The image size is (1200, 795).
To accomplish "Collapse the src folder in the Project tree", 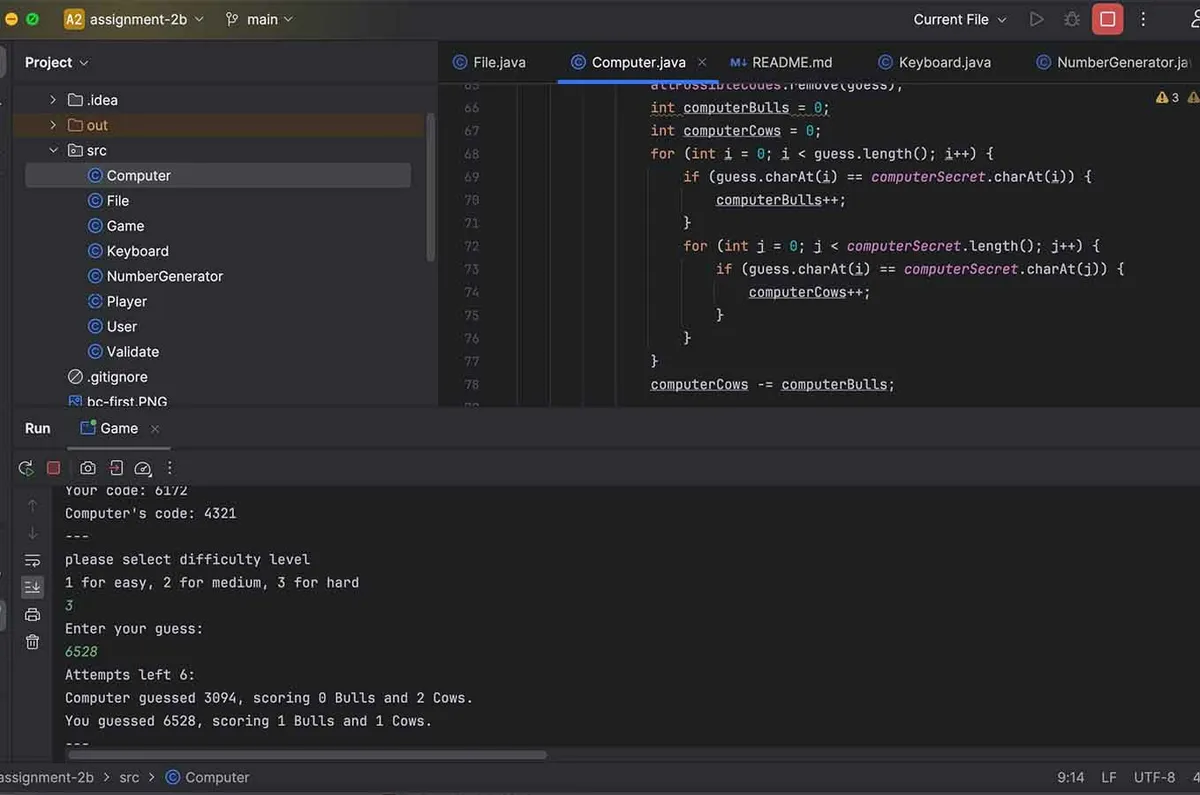I will (x=54, y=150).
